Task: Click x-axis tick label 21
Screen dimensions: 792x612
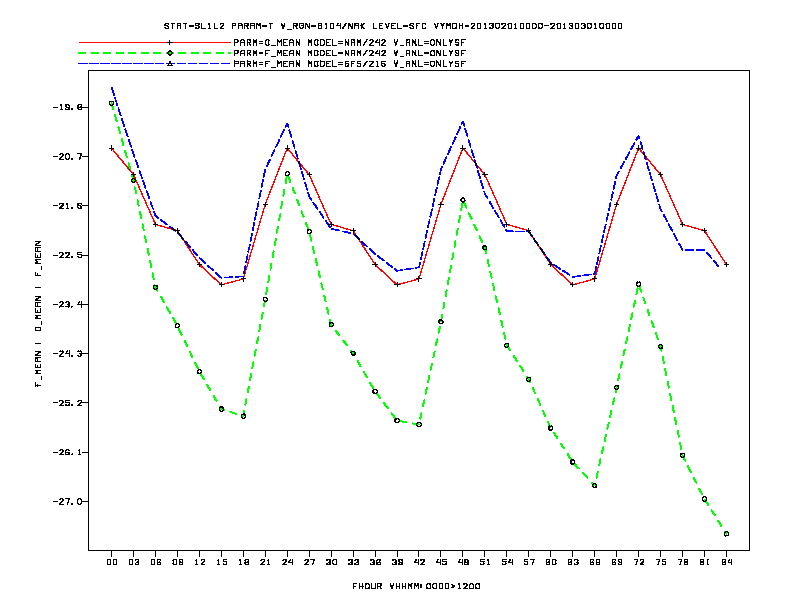Action: 265,562
